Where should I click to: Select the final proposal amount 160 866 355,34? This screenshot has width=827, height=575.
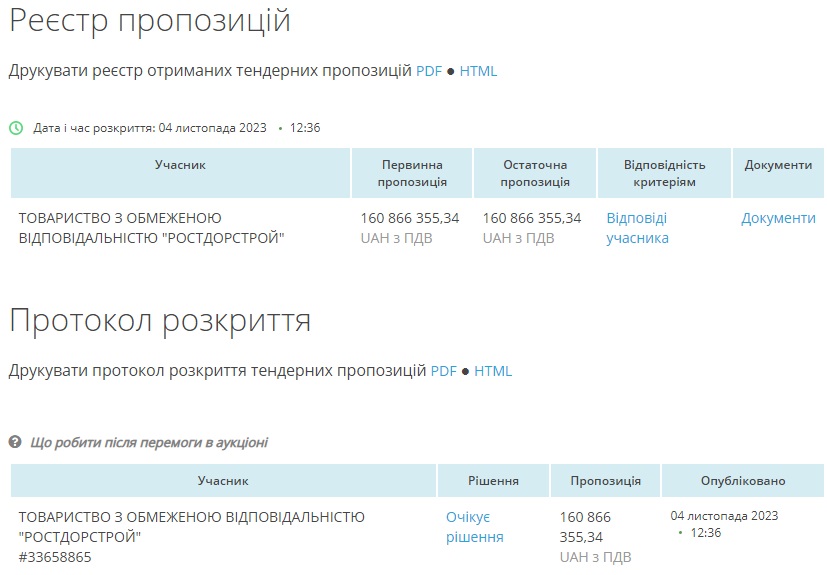pos(532,218)
